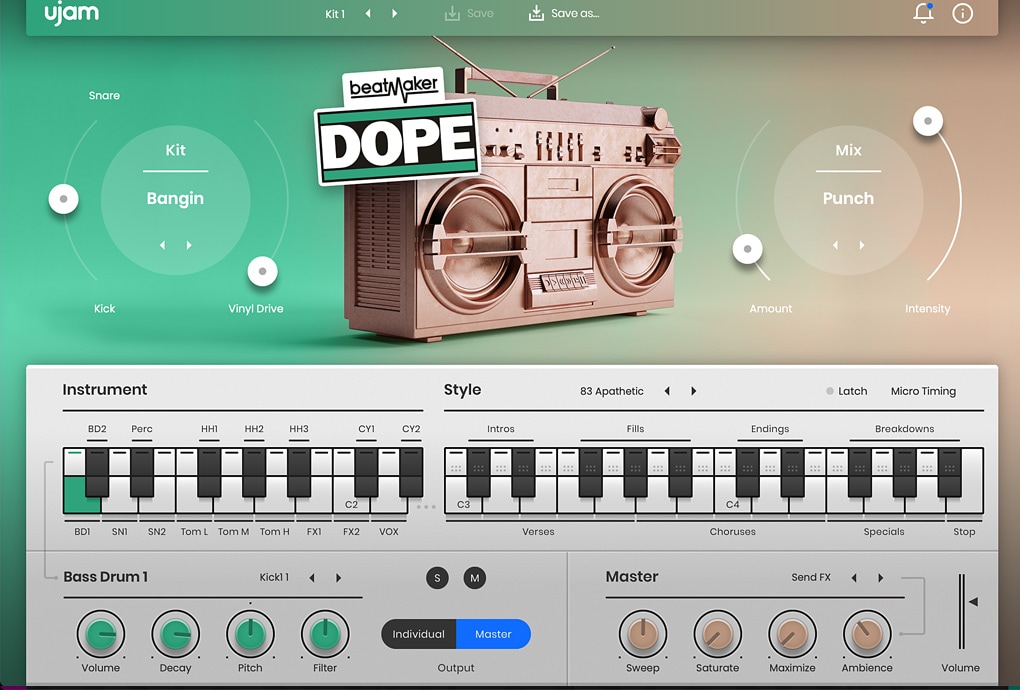1020x690 pixels.
Task: Click the Bass Drum 1 Volume knob
Action: coord(101,634)
